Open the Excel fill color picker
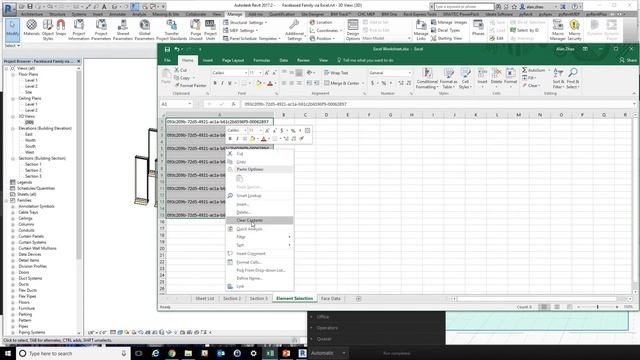The image size is (640, 360). pos(260,83)
